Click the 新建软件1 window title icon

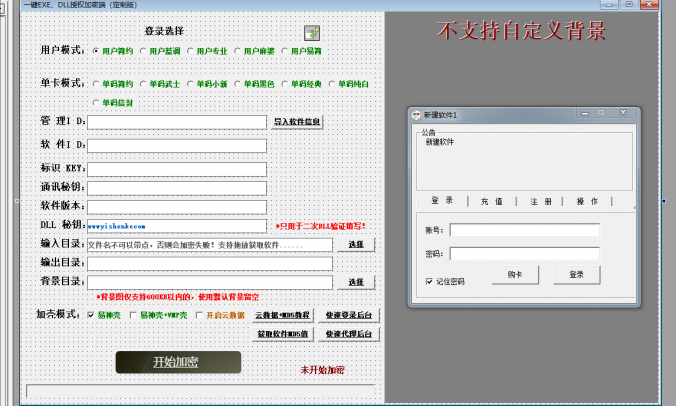tap(416, 115)
